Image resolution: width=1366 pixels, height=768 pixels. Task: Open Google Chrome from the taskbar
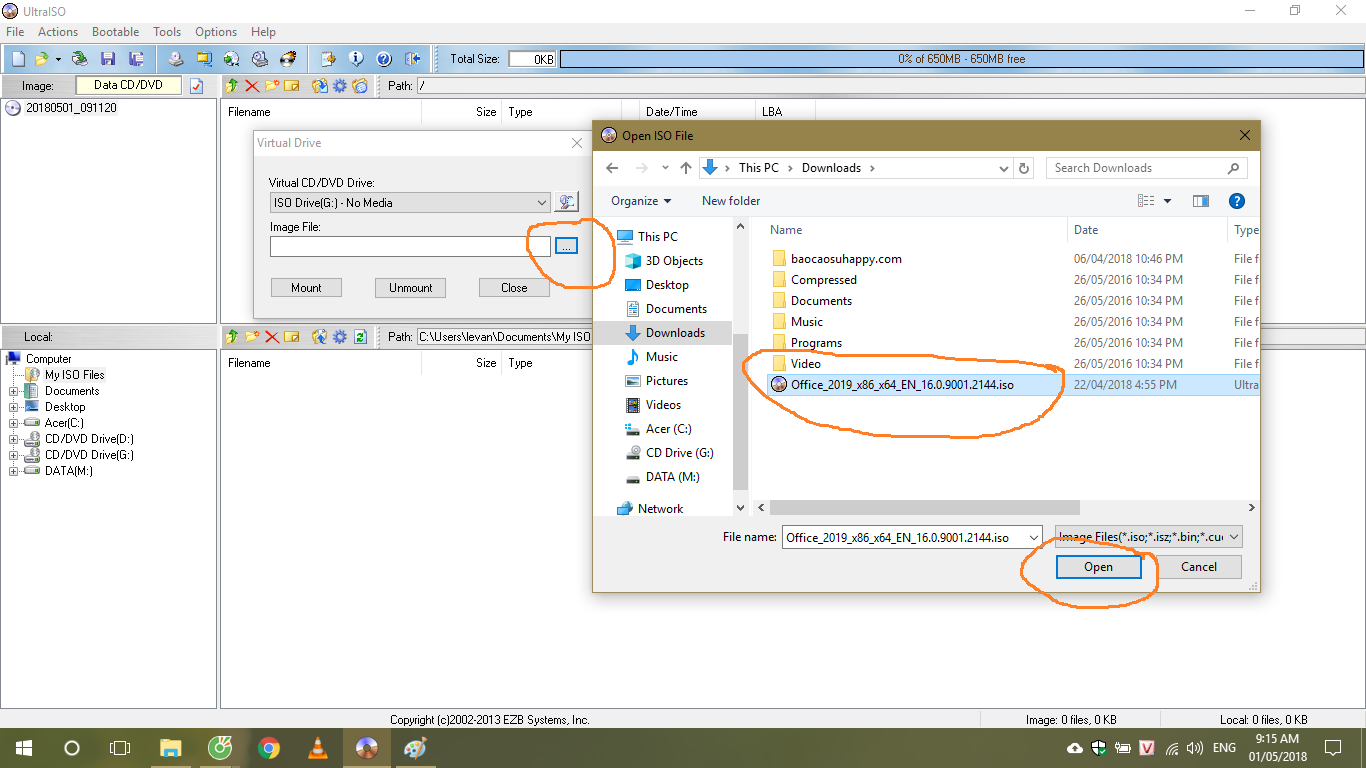(x=269, y=748)
